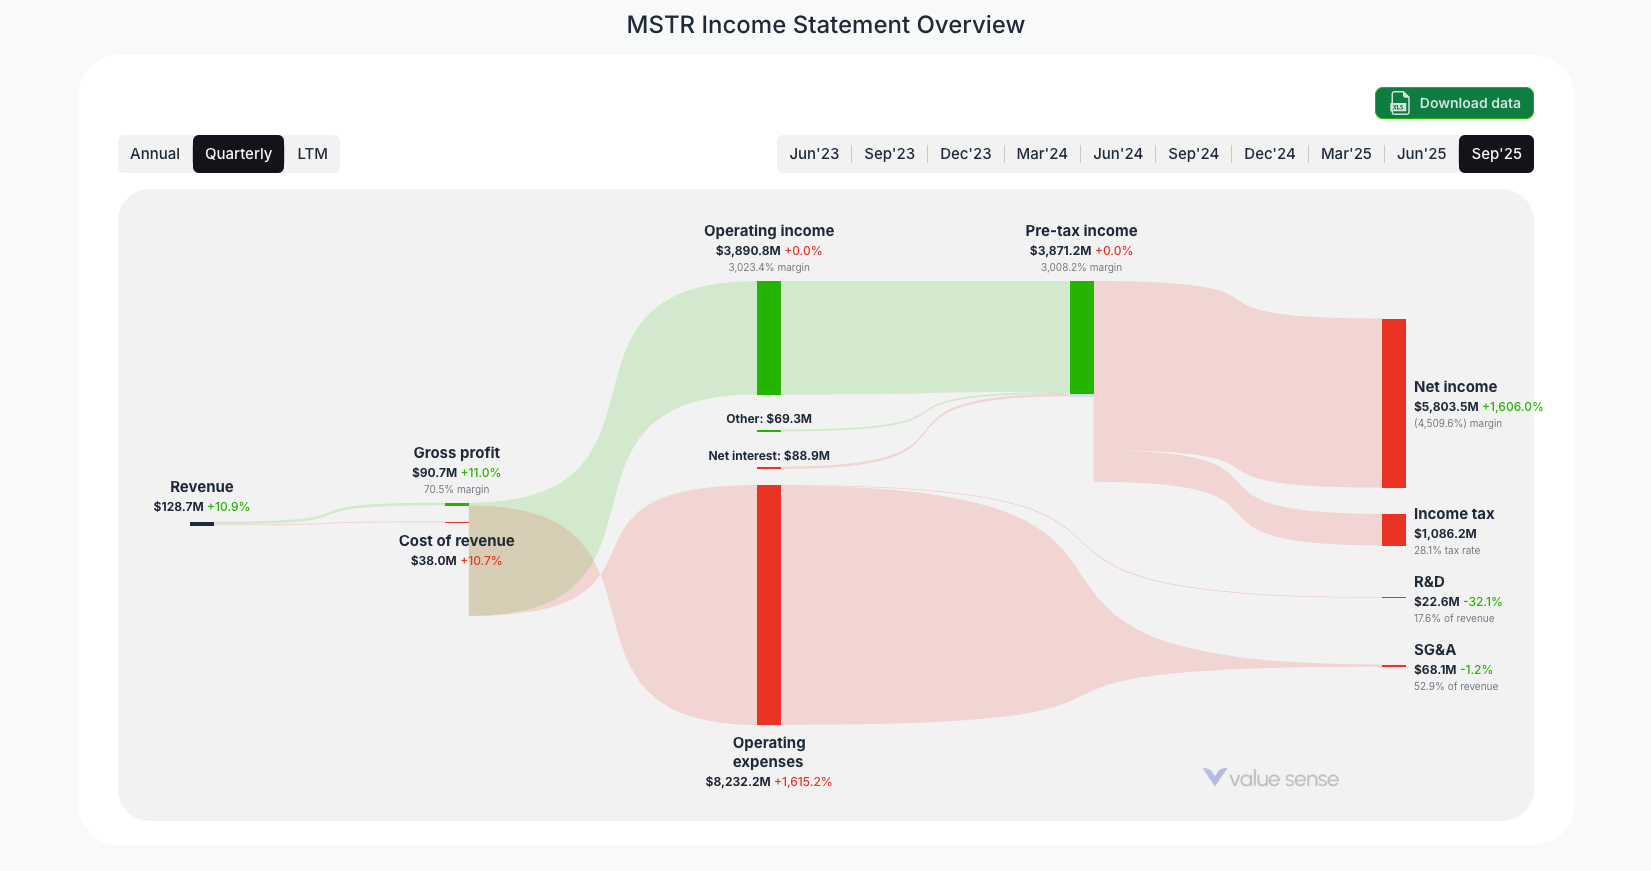Select the Sep'25 quarter
Viewport: 1651px width, 871px height.
point(1496,153)
